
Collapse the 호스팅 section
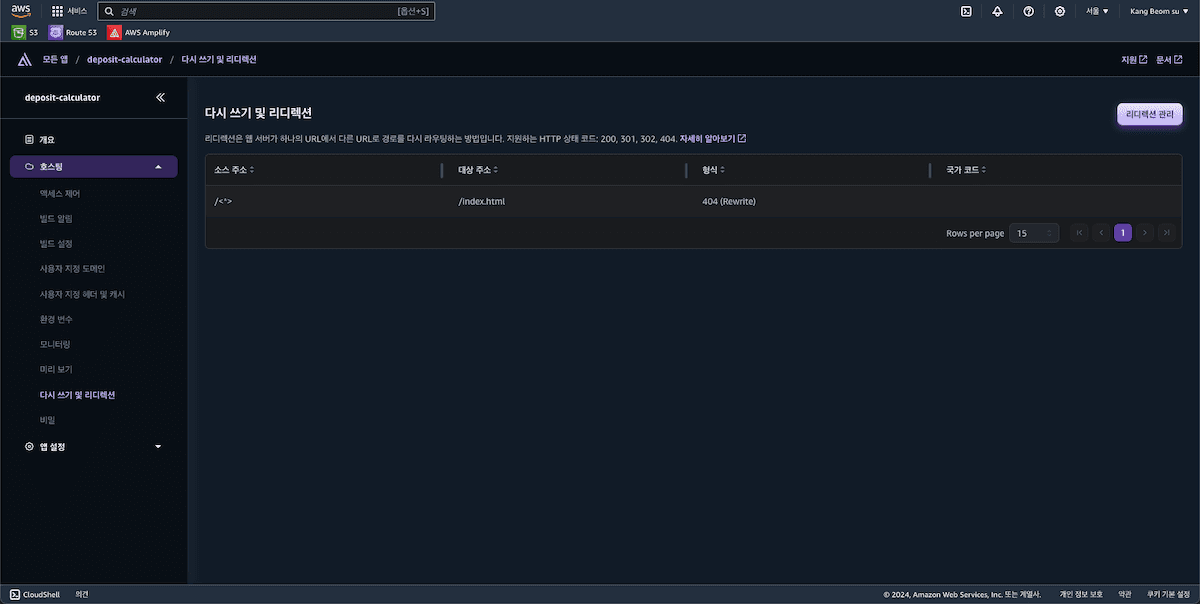(x=158, y=166)
